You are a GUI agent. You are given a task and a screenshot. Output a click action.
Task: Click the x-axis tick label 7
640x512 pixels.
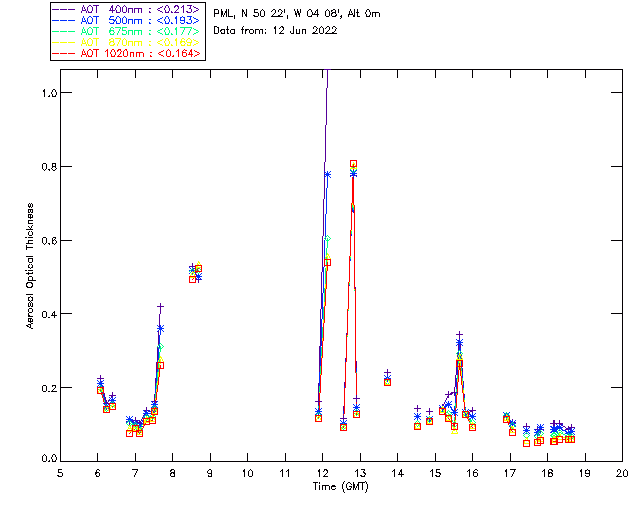pos(135,473)
